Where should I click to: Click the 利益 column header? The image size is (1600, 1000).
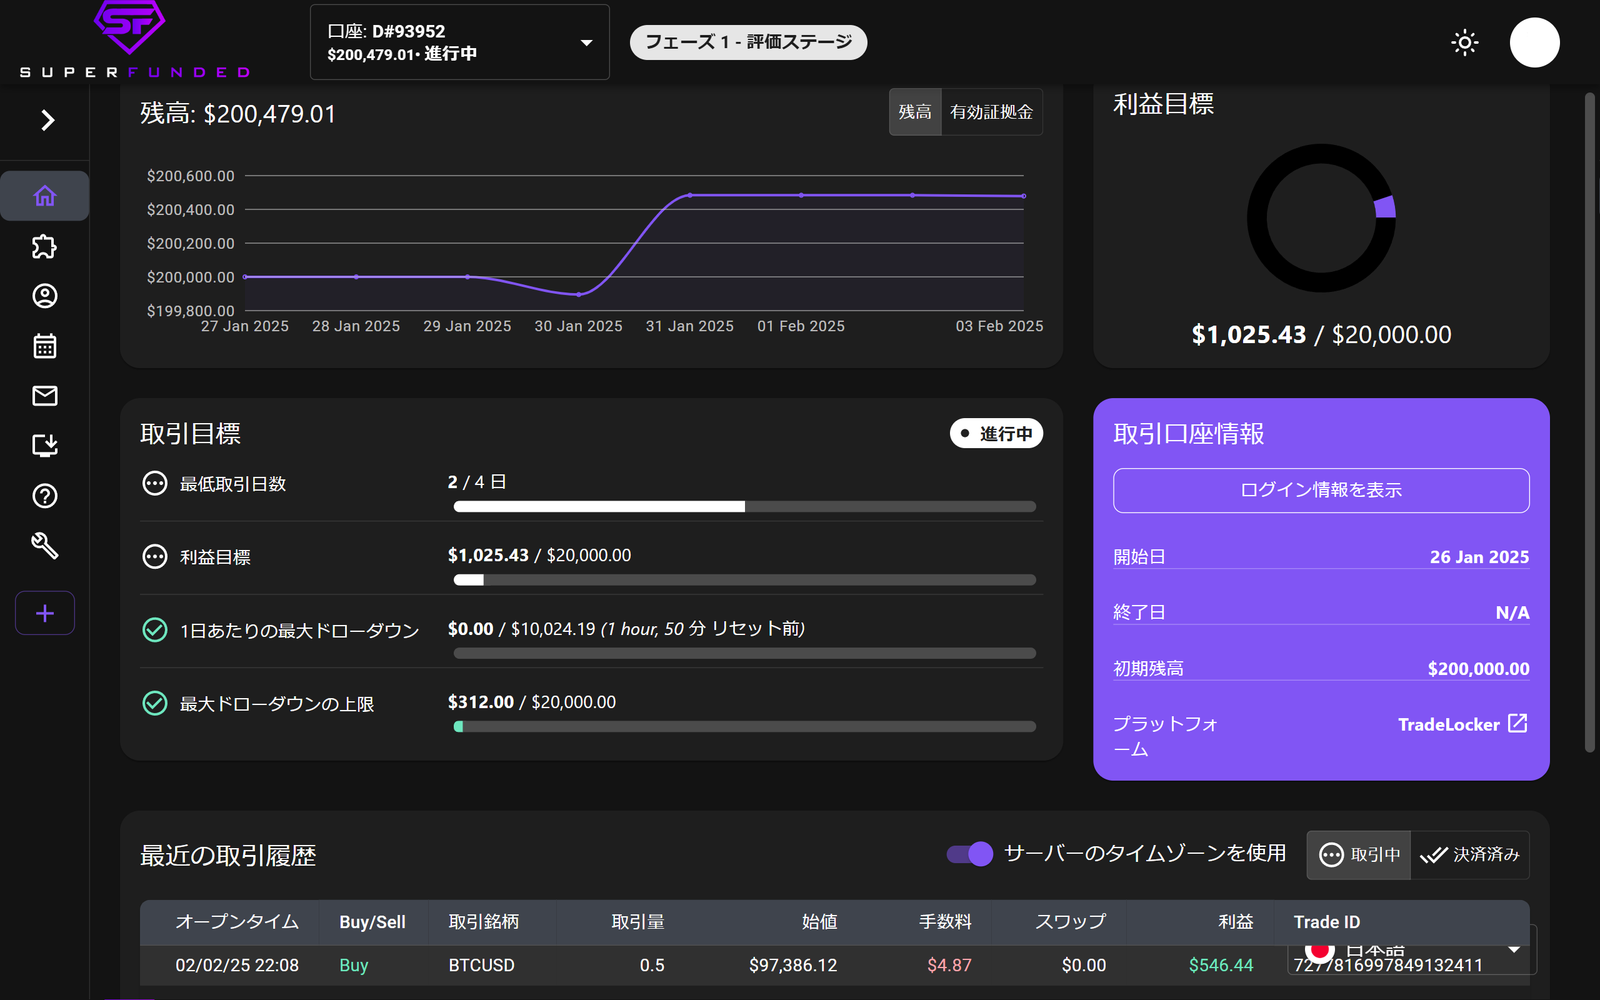[1236, 922]
